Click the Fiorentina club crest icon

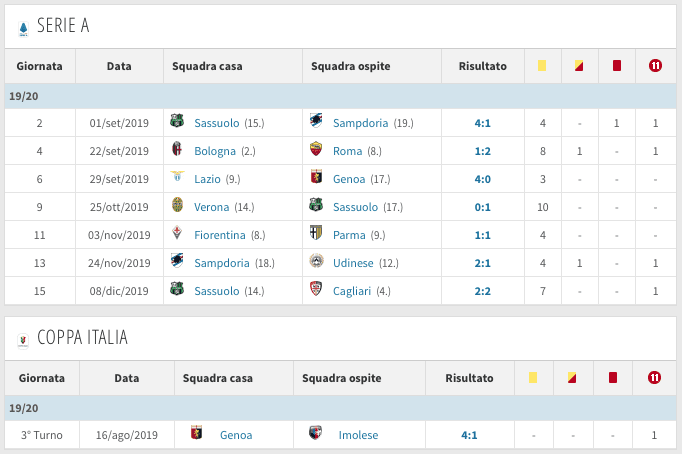point(178,235)
